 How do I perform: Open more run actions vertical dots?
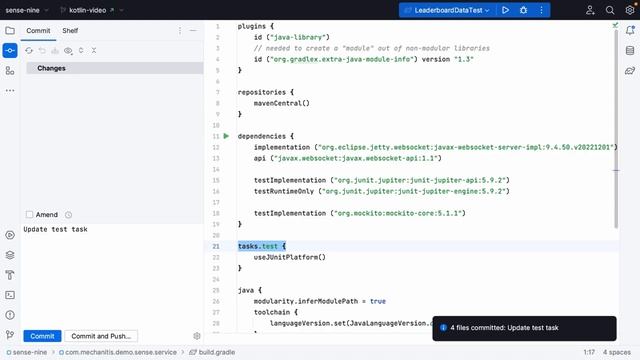point(541,10)
